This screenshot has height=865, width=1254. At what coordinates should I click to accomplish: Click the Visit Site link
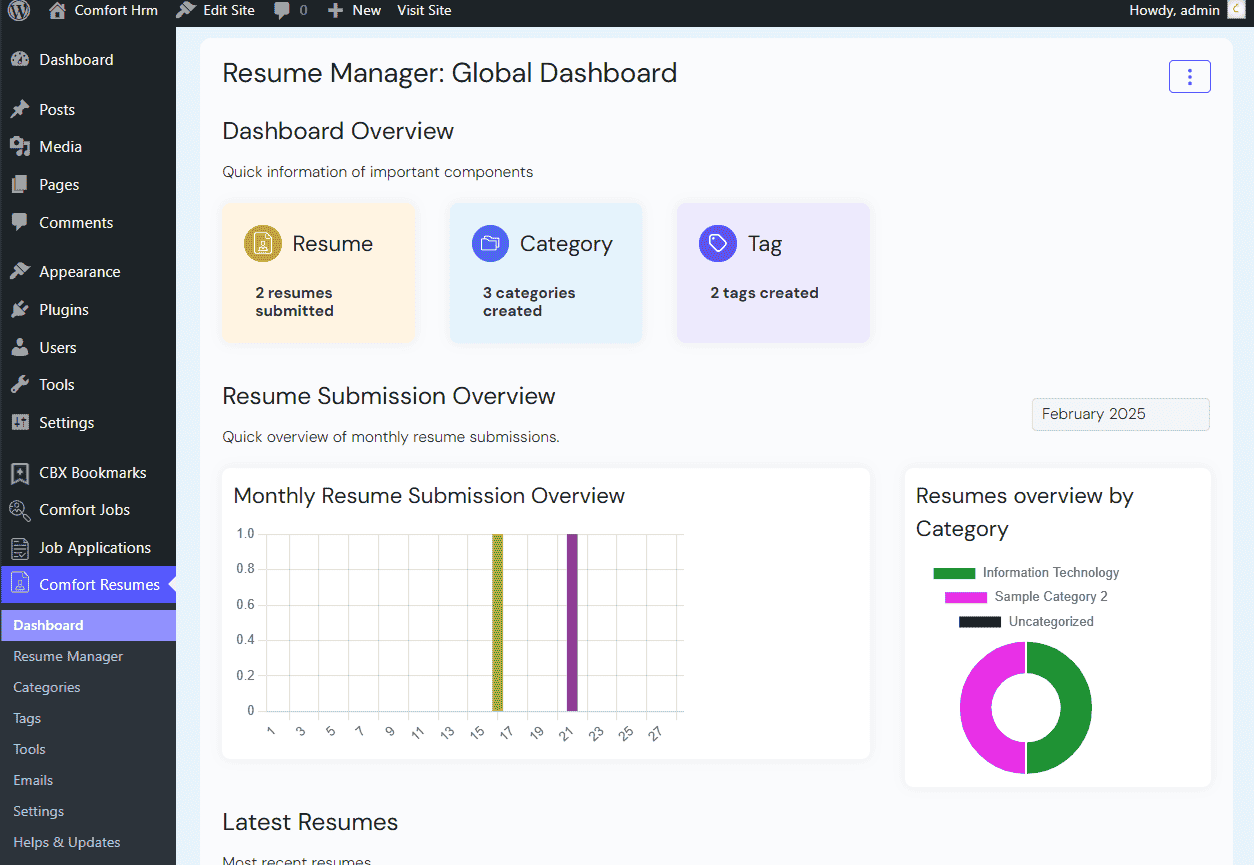click(424, 11)
